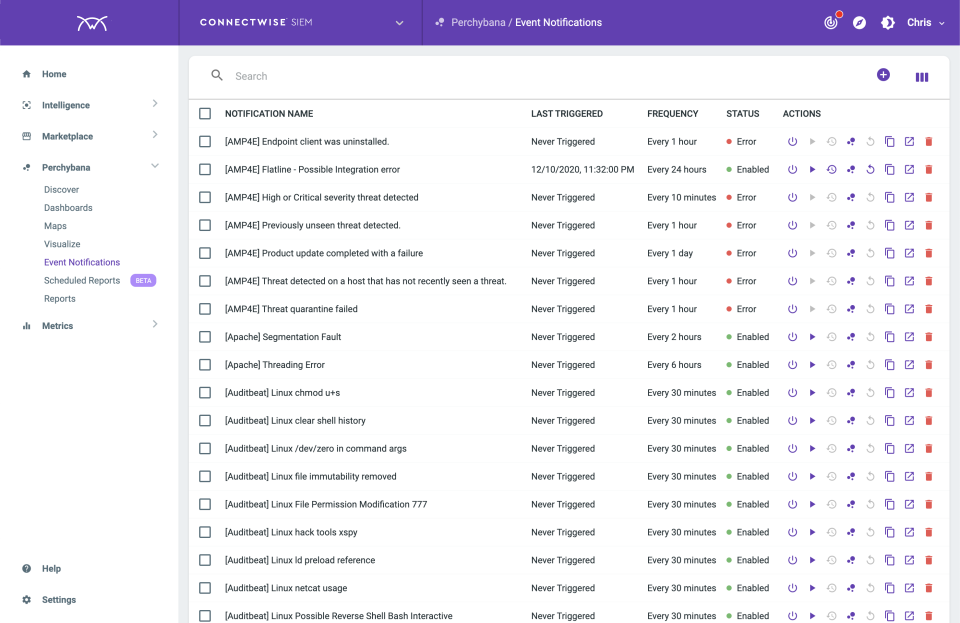Select the checkbox for [AMP4E] Endpoint client was uninstalled
The height and width of the screenshot is (623, 960).
point(205,141)
